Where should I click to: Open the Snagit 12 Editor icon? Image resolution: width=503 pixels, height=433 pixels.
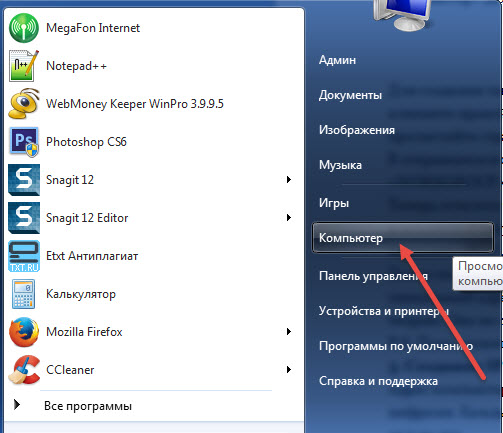coord(24,218)
